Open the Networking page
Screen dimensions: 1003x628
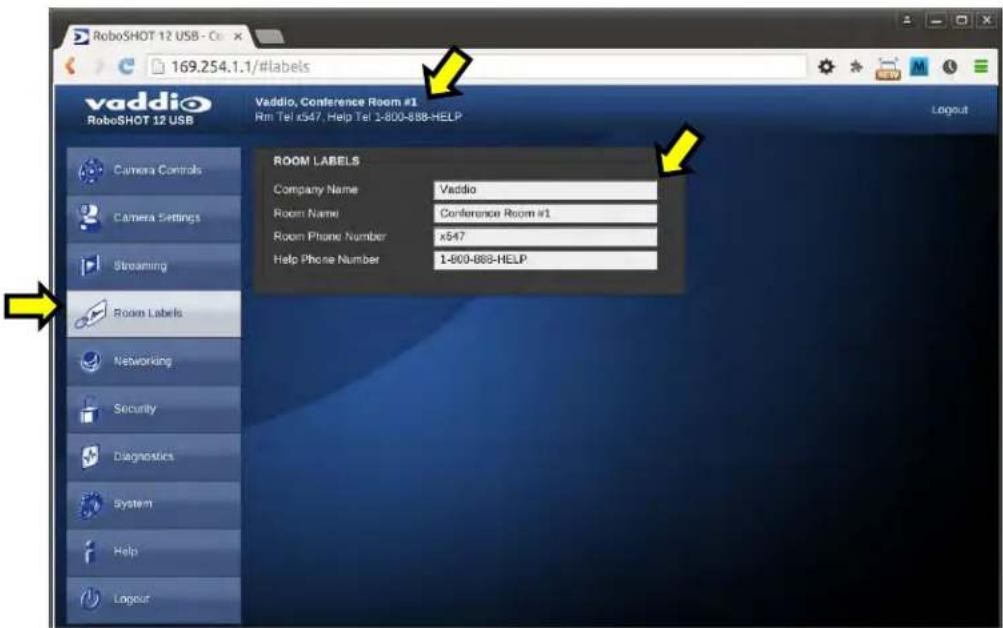coord(154,361)
